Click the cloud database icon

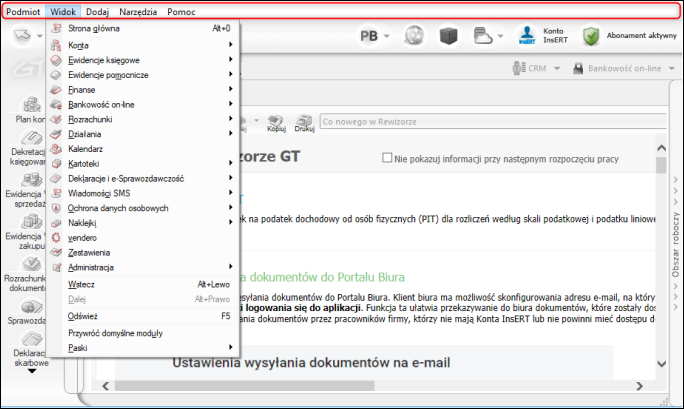point(483,36)
